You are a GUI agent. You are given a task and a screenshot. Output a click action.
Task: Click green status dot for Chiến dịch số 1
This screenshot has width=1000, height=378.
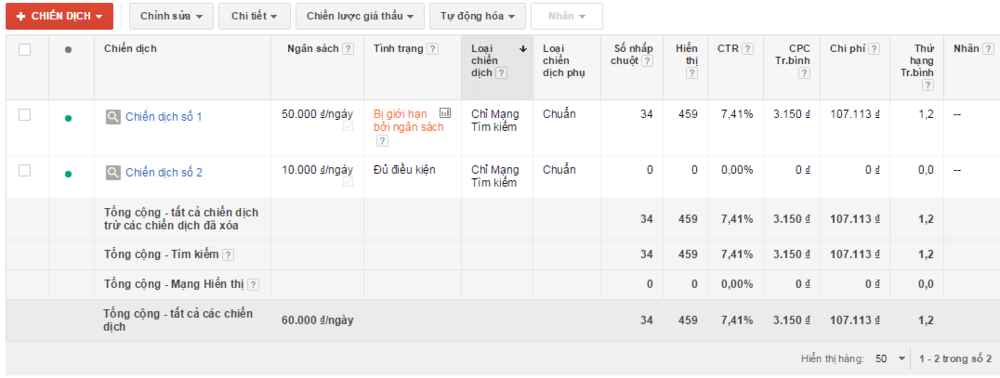[x=68, y=118]
